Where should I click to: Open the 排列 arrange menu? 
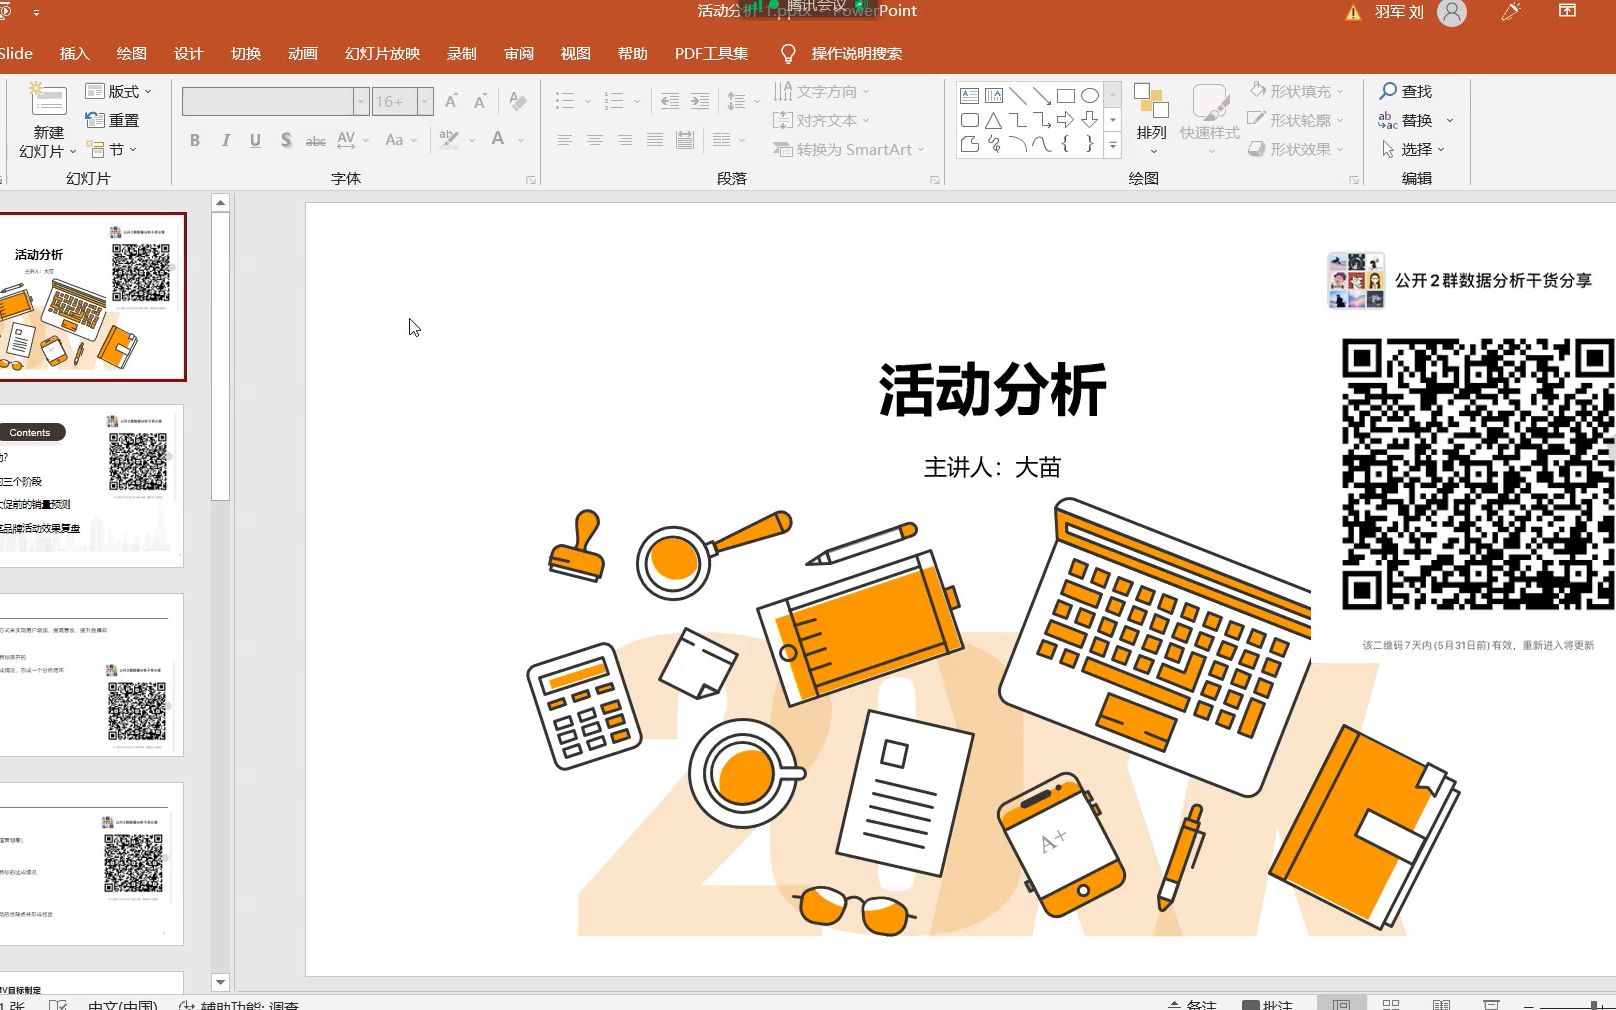1152,120
